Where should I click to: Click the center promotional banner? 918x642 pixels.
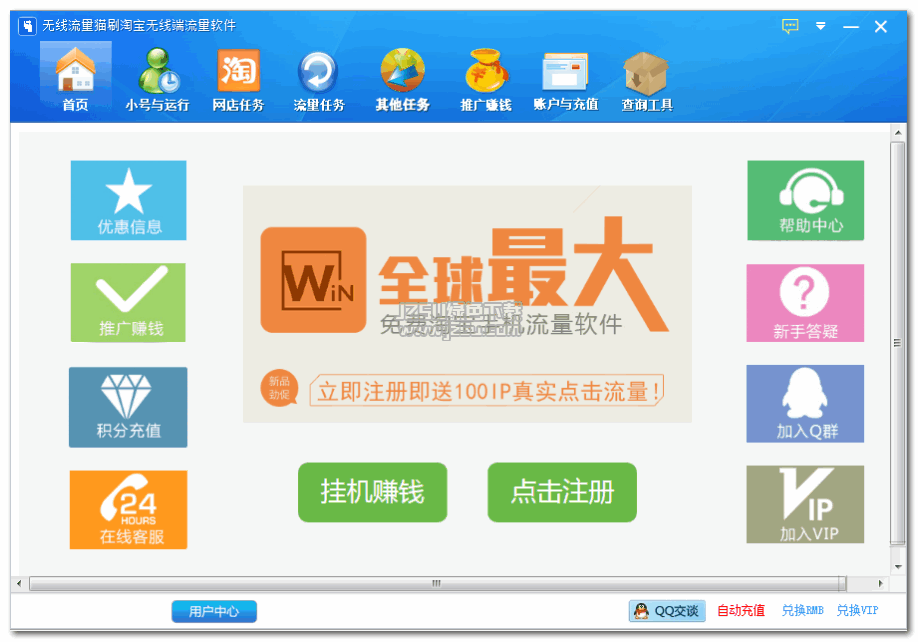[467, 304]
